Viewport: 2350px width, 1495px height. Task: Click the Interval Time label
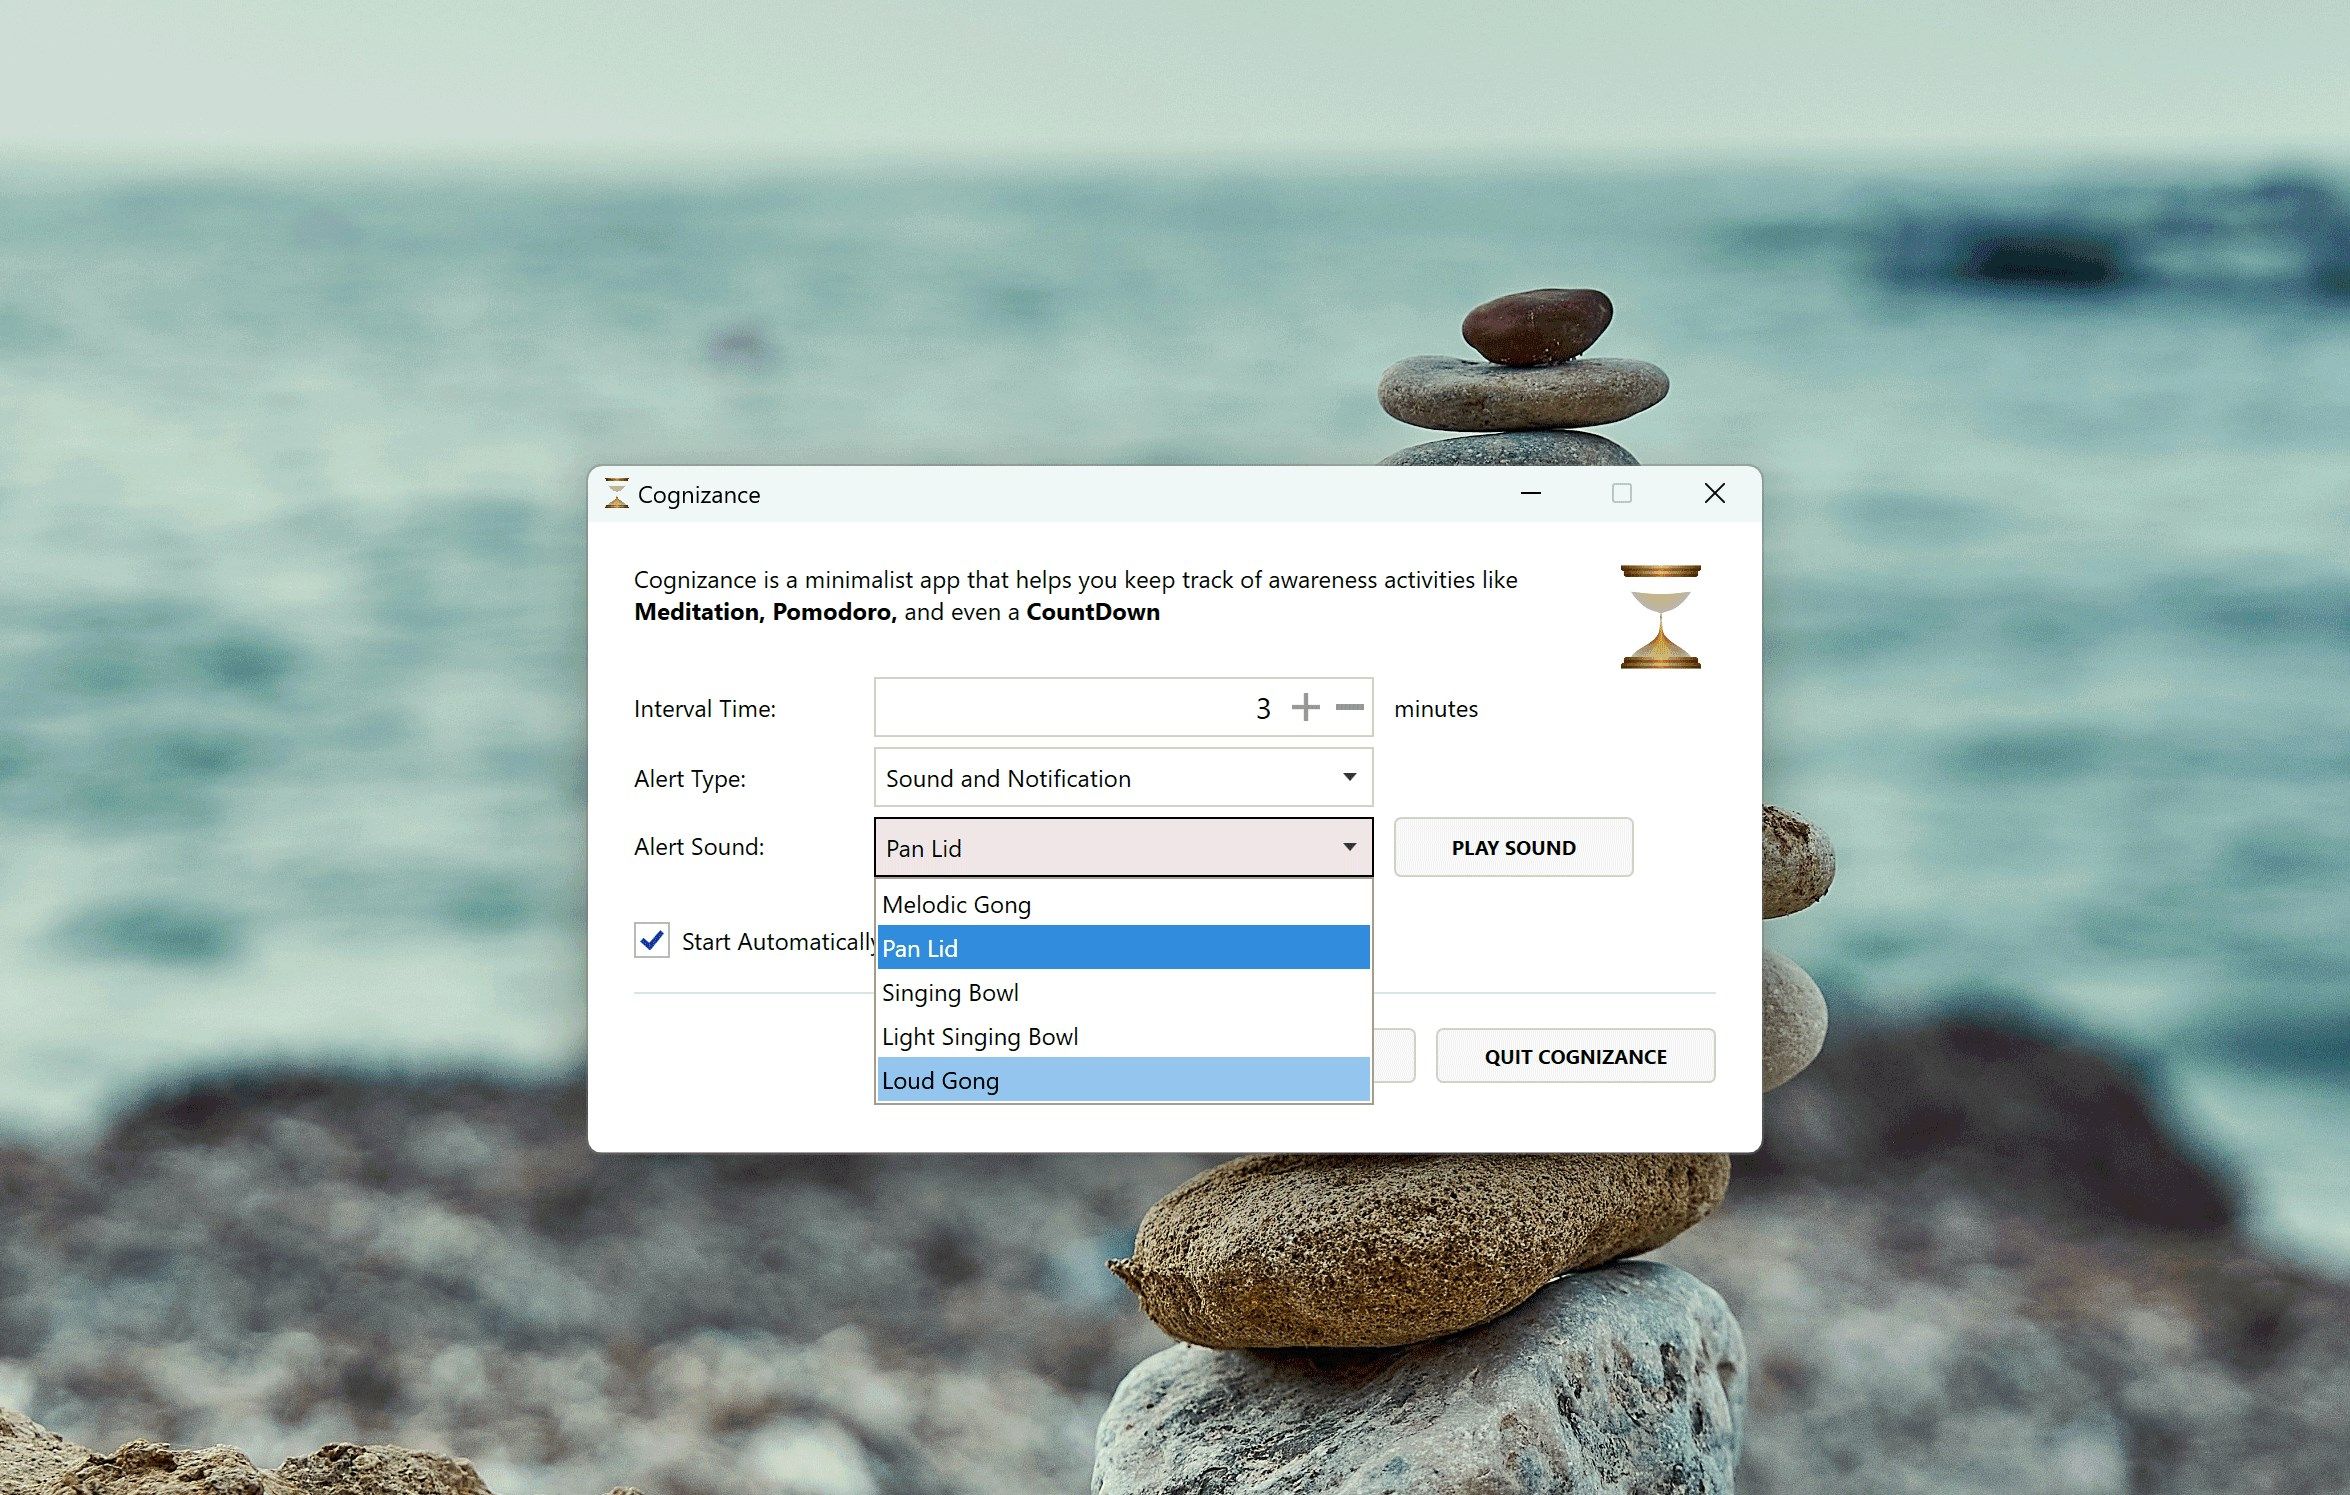click(x=705, y=709)
